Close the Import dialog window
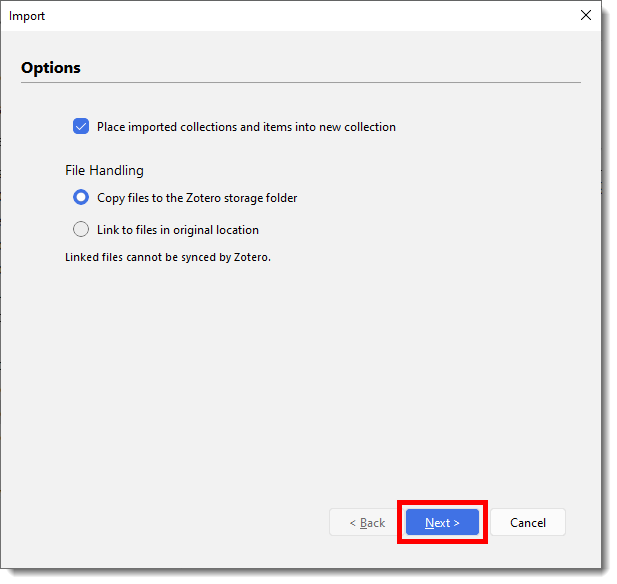The image size is (617, 584). coord(585,15)
